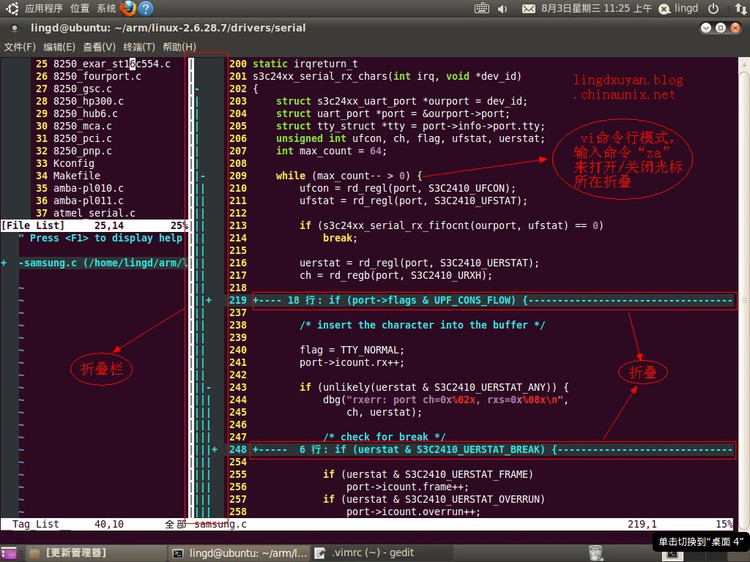750x562 pixels.
Task: Open 应用程序 menu in top panel
Action: (x=44, y=9)
